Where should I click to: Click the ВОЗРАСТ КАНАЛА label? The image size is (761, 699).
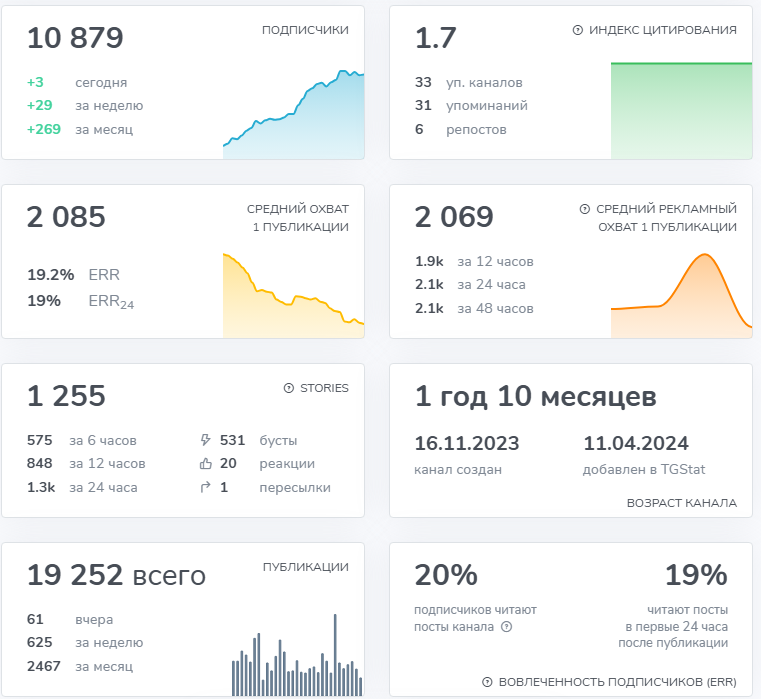(x=681, y=503)
